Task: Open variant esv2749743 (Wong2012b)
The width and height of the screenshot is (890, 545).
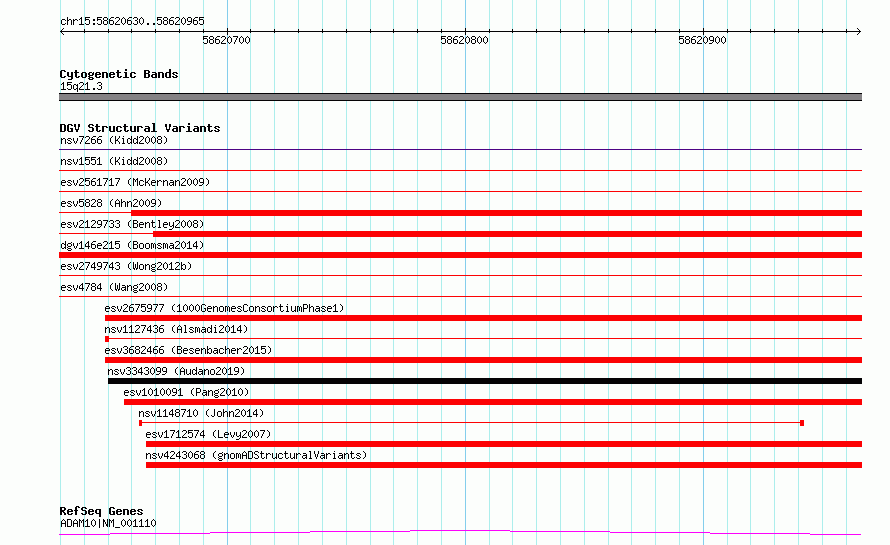Action: pos(126,266)
